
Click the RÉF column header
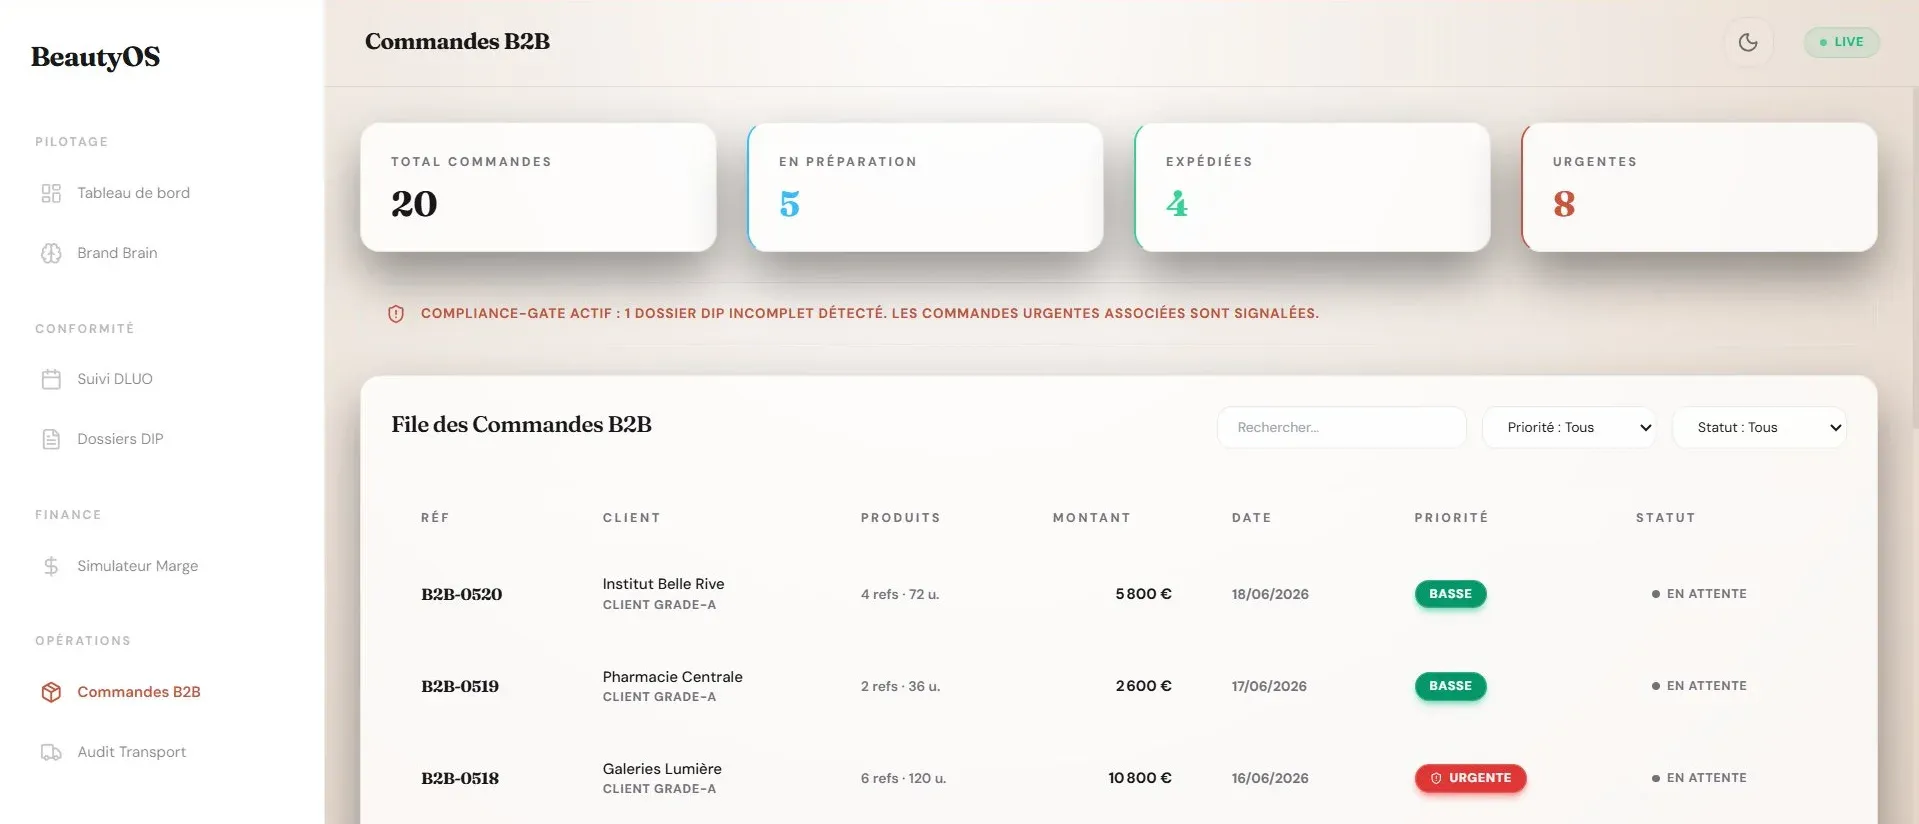(435, 518)
